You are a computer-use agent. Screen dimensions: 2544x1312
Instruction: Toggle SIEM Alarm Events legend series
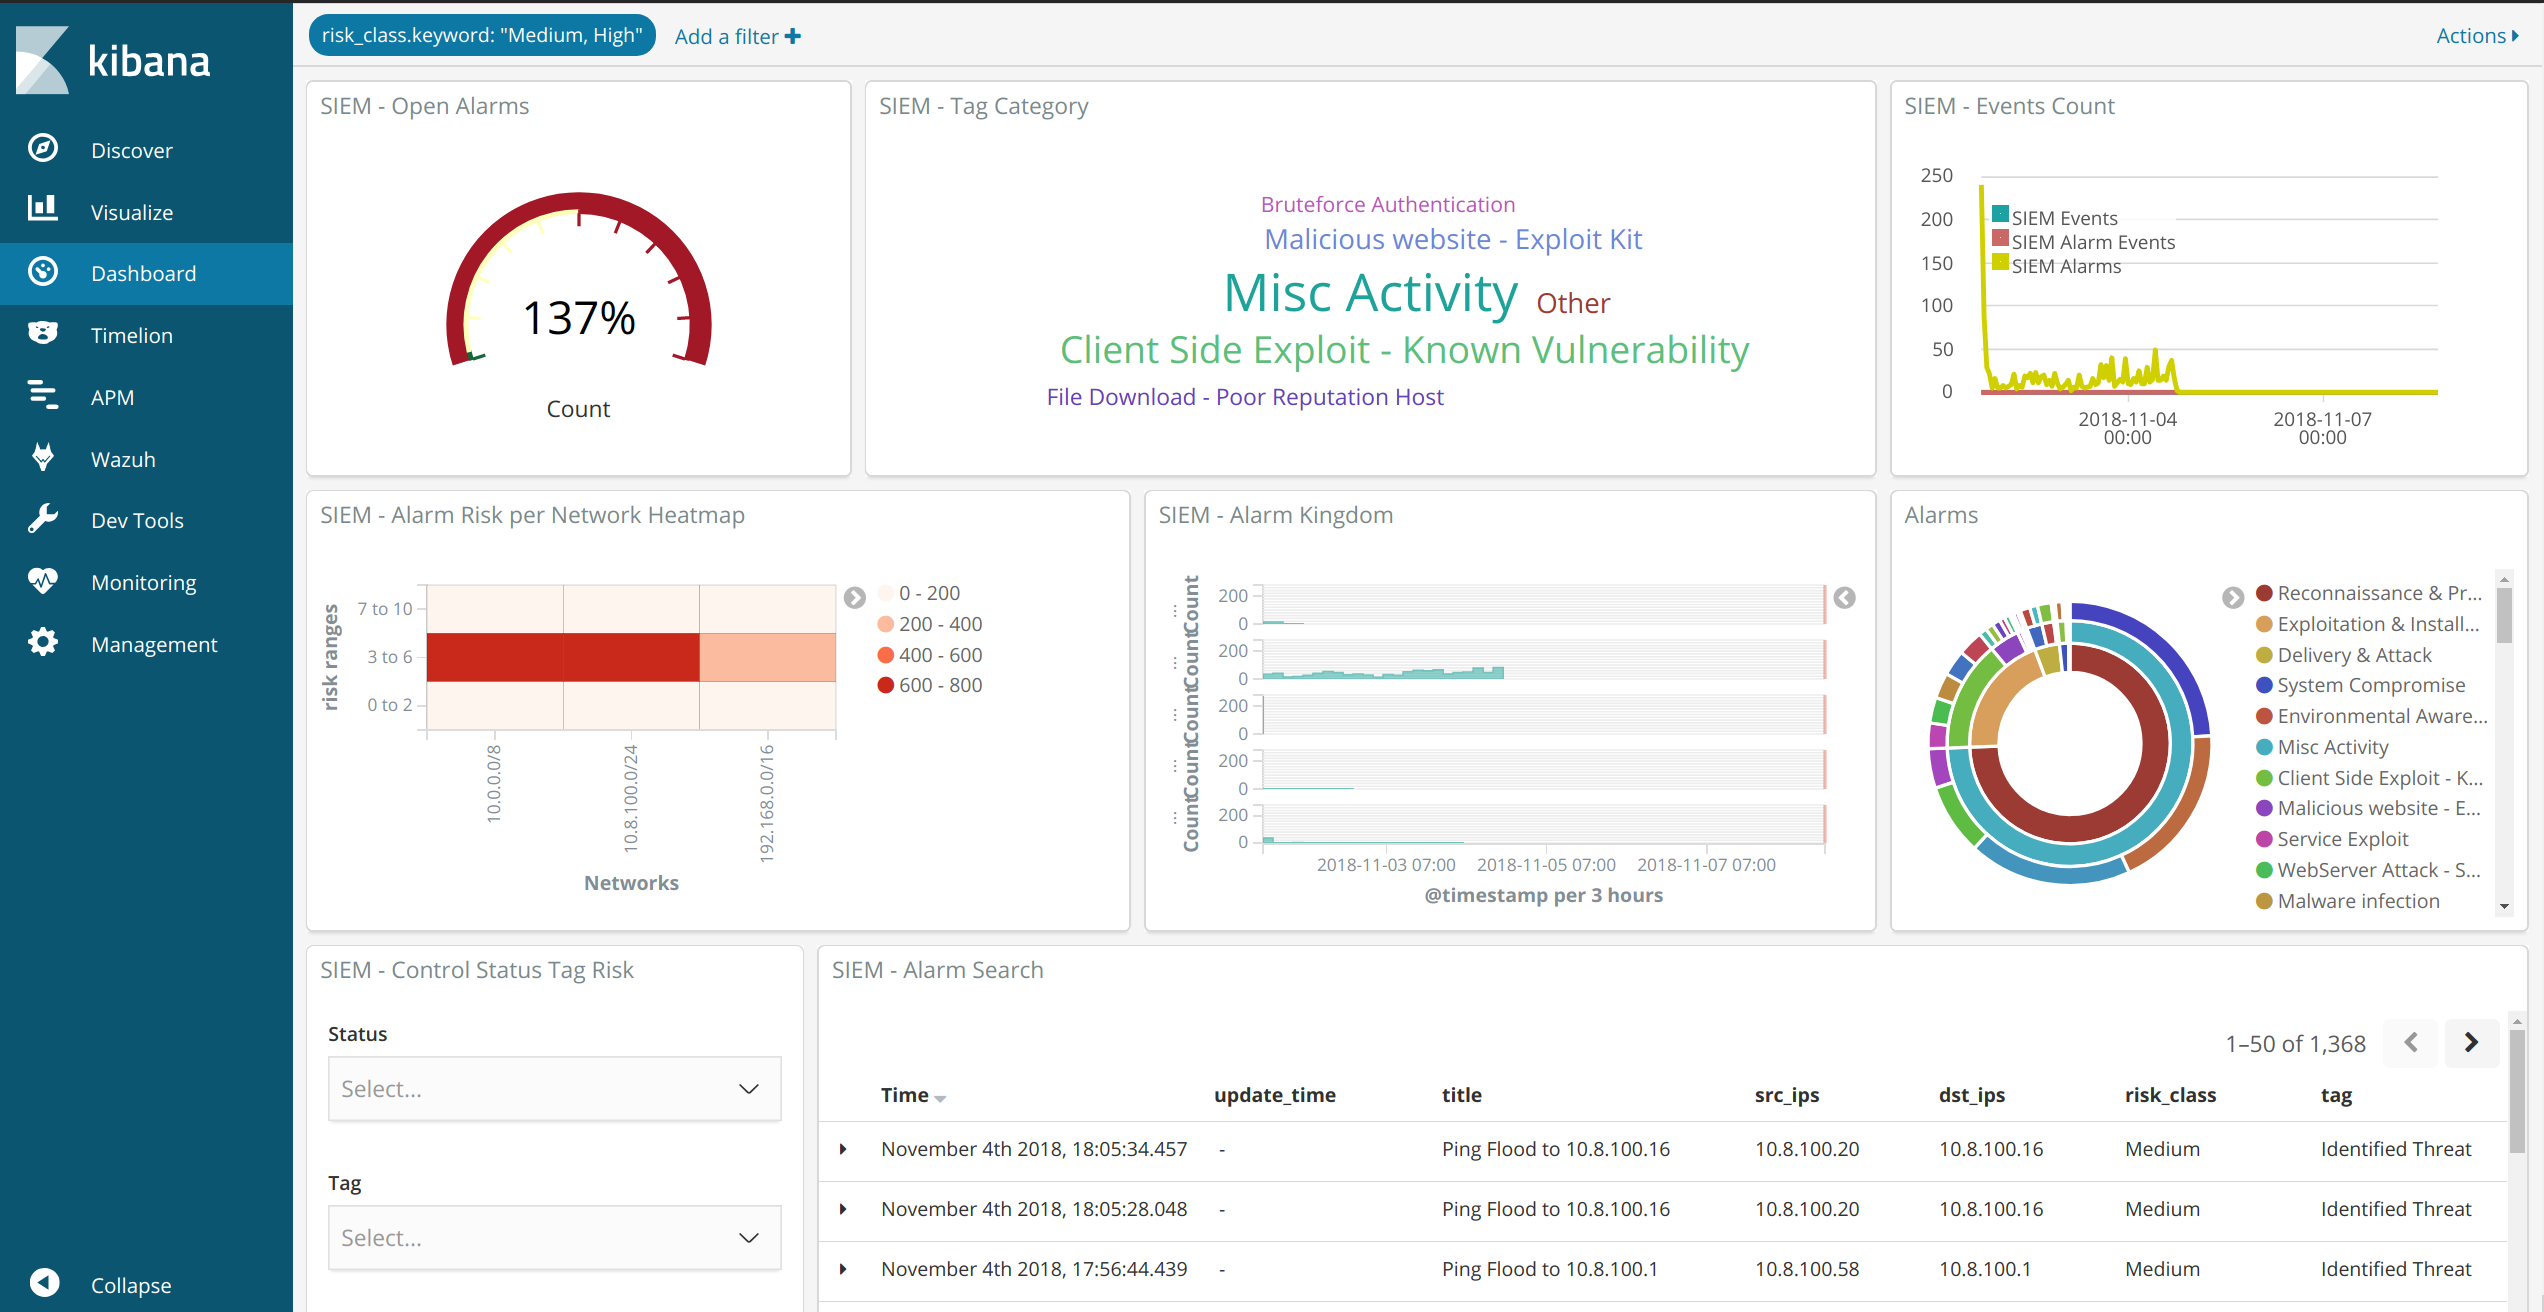[x=2092, y=242]
